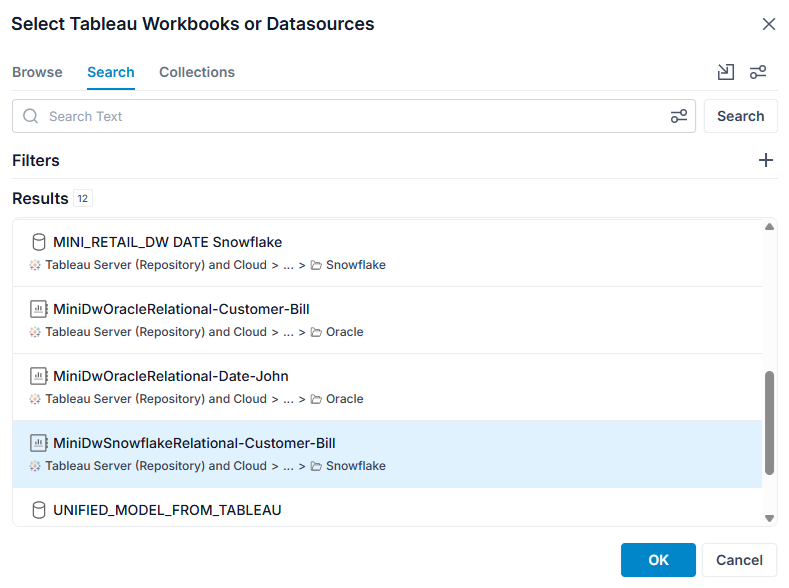This screenshot has width=789, height=588.
Task: Expand path ellipsis under MiniDwOracleRelational-Customer-Bill
Action: click(288, 332)
